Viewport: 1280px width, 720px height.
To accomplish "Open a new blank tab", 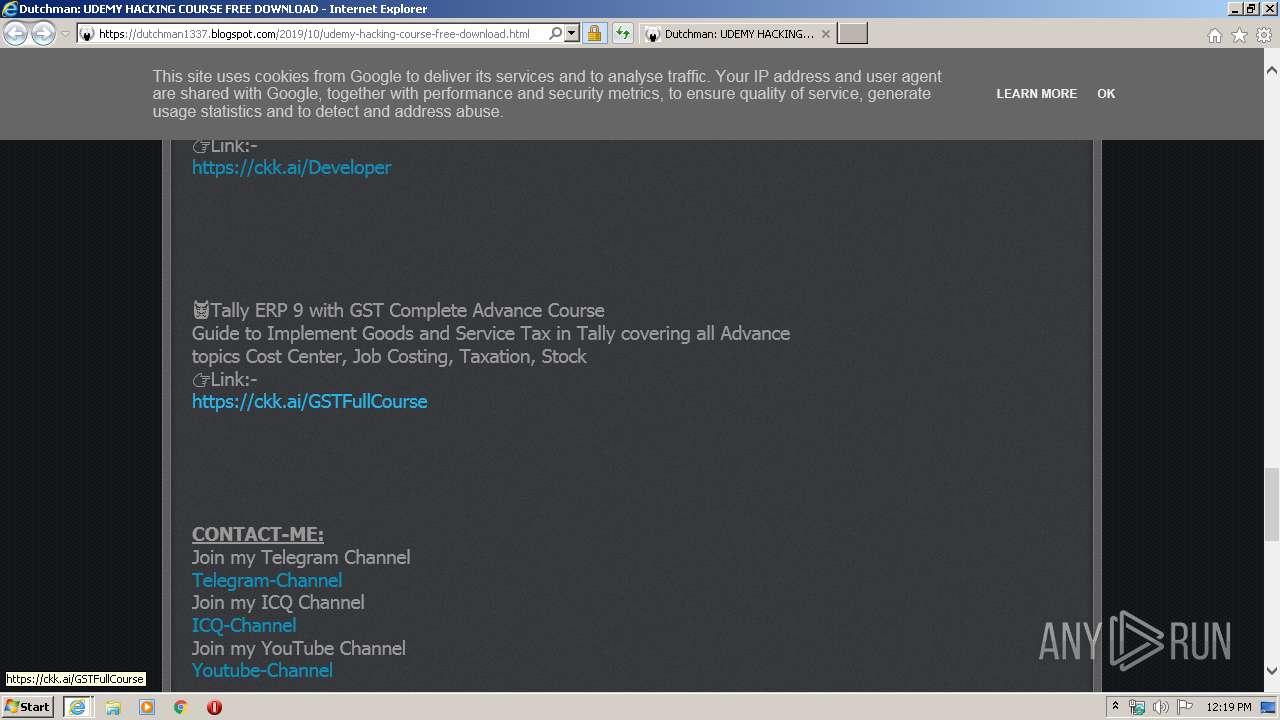I will tap(852, 34).
